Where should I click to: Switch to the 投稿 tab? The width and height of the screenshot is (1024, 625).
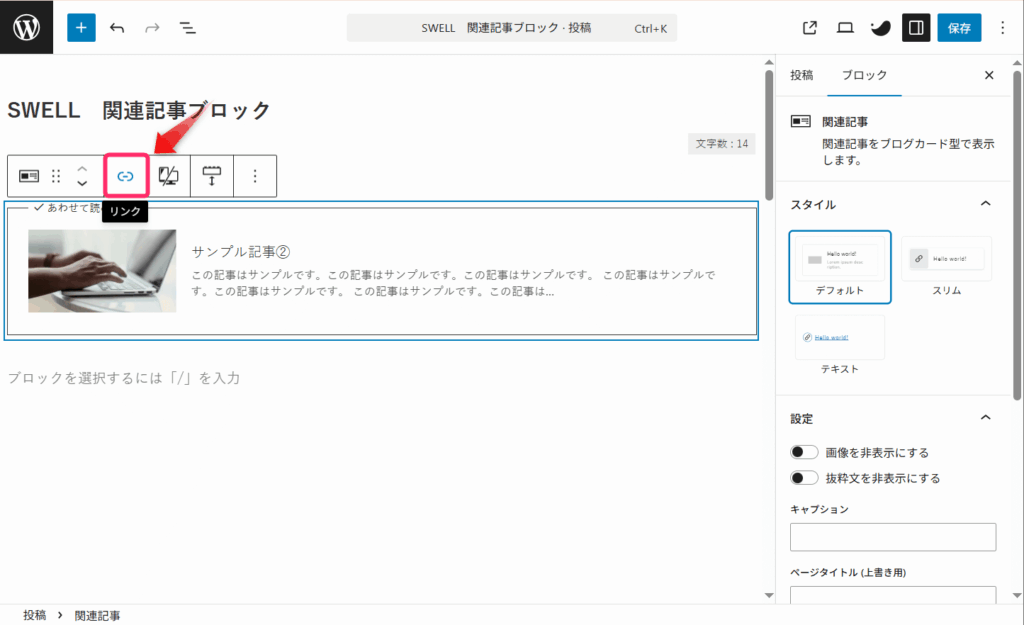[801, 75]
